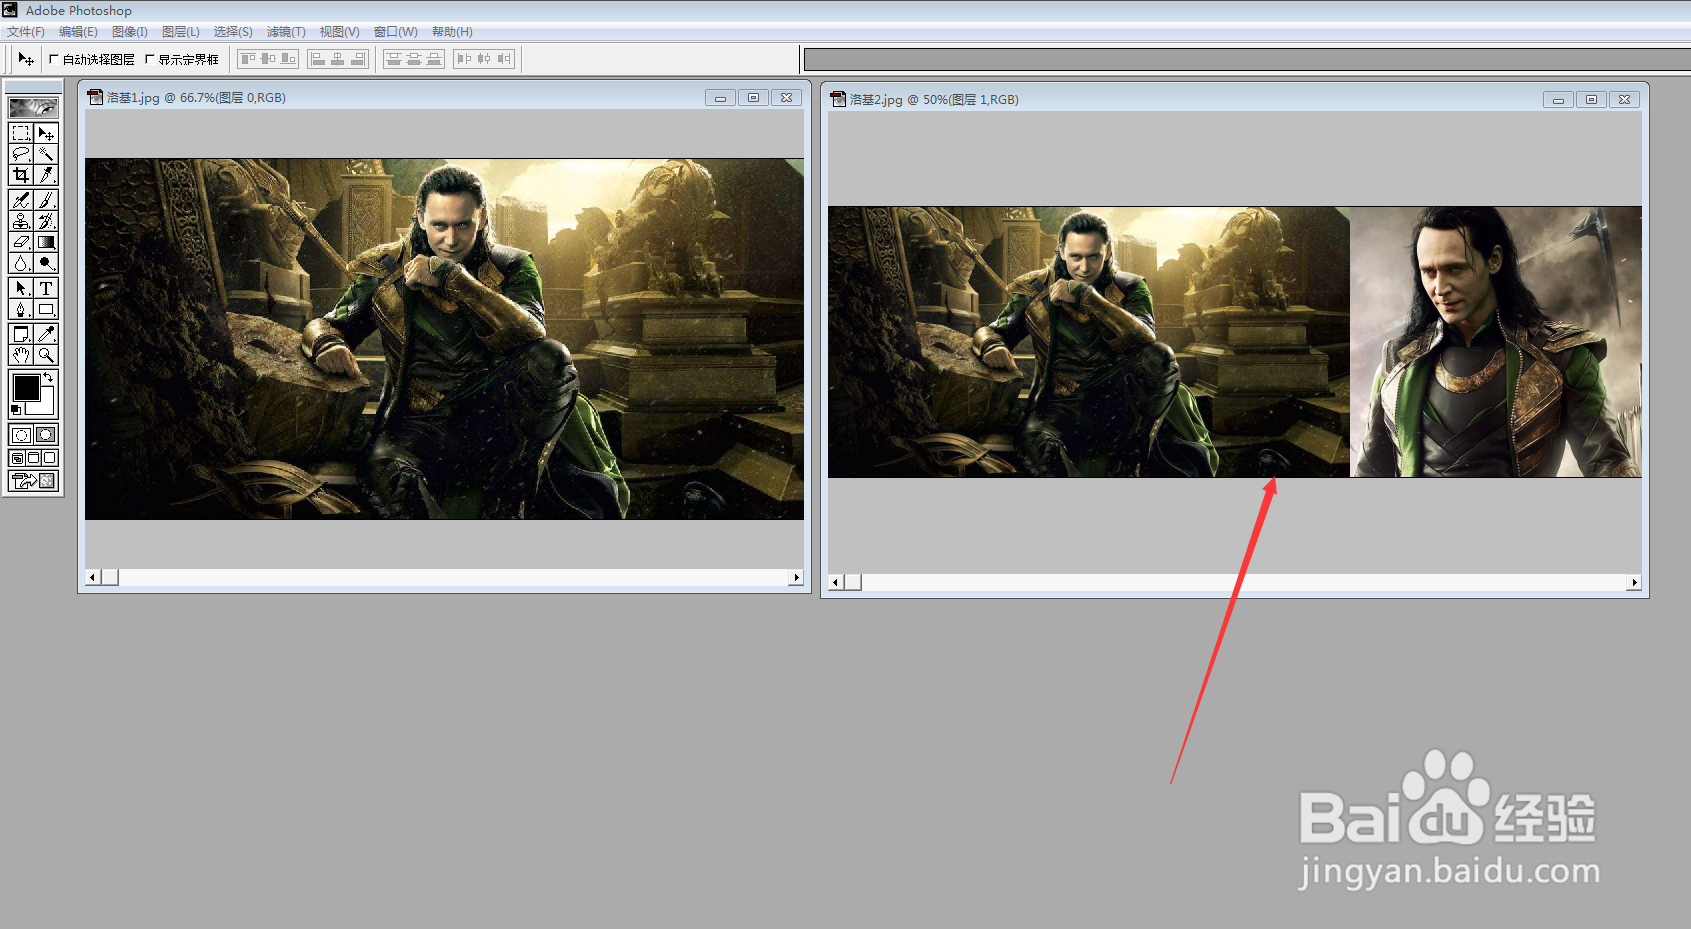
Task: Click scroll right arrow in 洛基1.jpg window
Action: click(x=796, y=577)
